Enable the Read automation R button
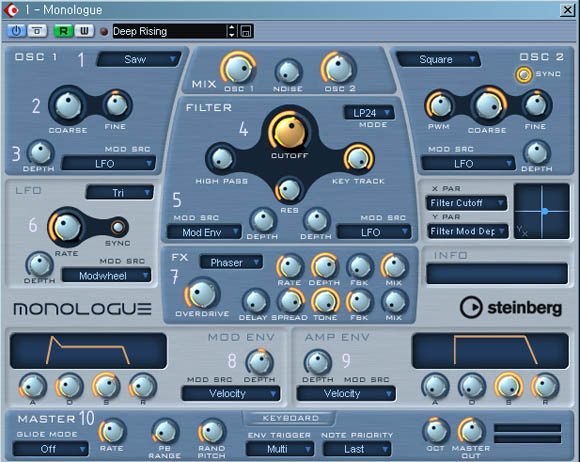The height and width of the screenshot is (462, 580). 63,31
